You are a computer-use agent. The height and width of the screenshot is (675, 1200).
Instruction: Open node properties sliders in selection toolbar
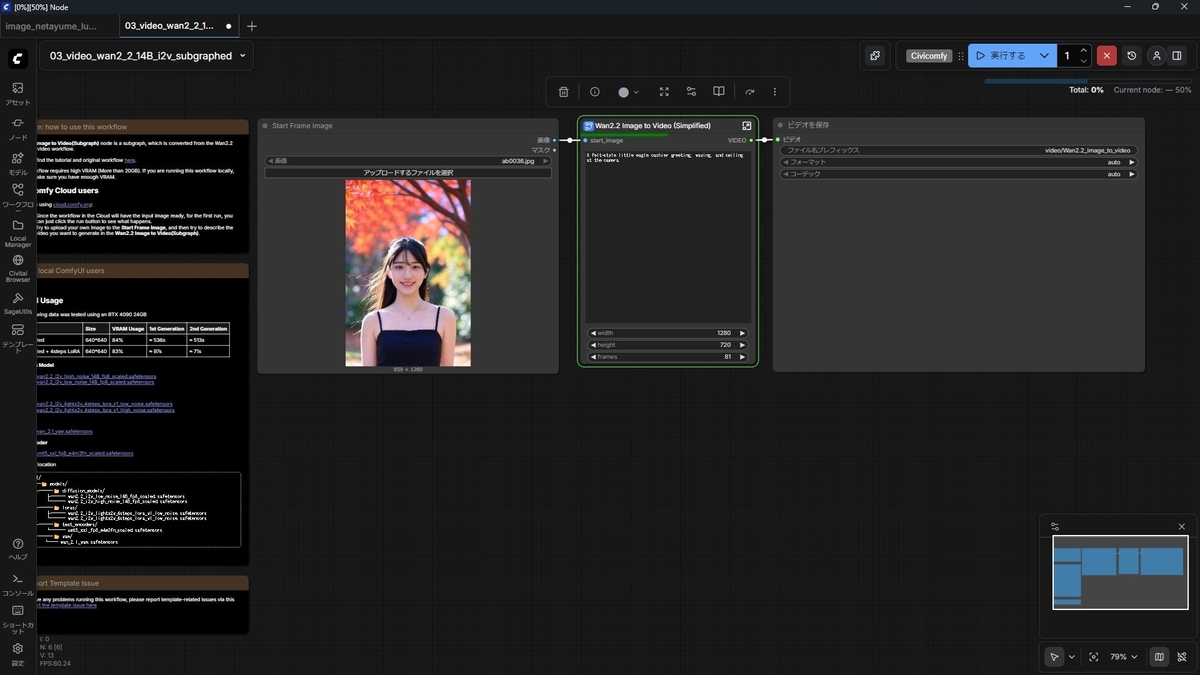coord(691,92)
